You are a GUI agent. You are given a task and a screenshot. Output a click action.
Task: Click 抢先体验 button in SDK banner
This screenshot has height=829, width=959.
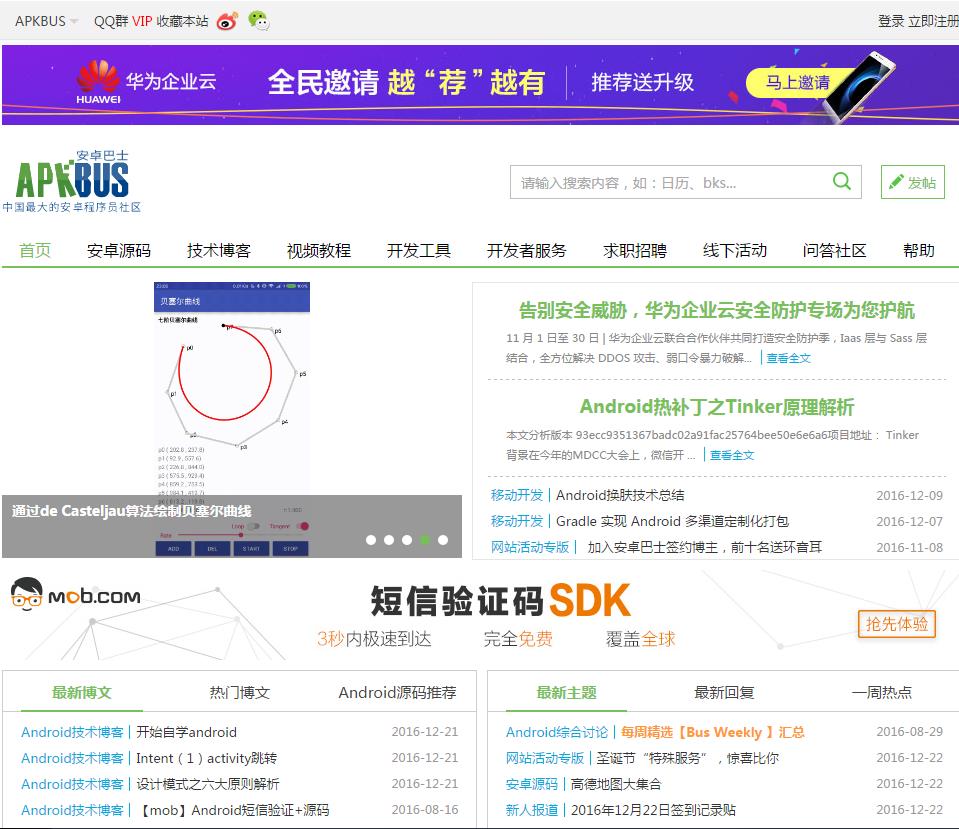(897, 624)
